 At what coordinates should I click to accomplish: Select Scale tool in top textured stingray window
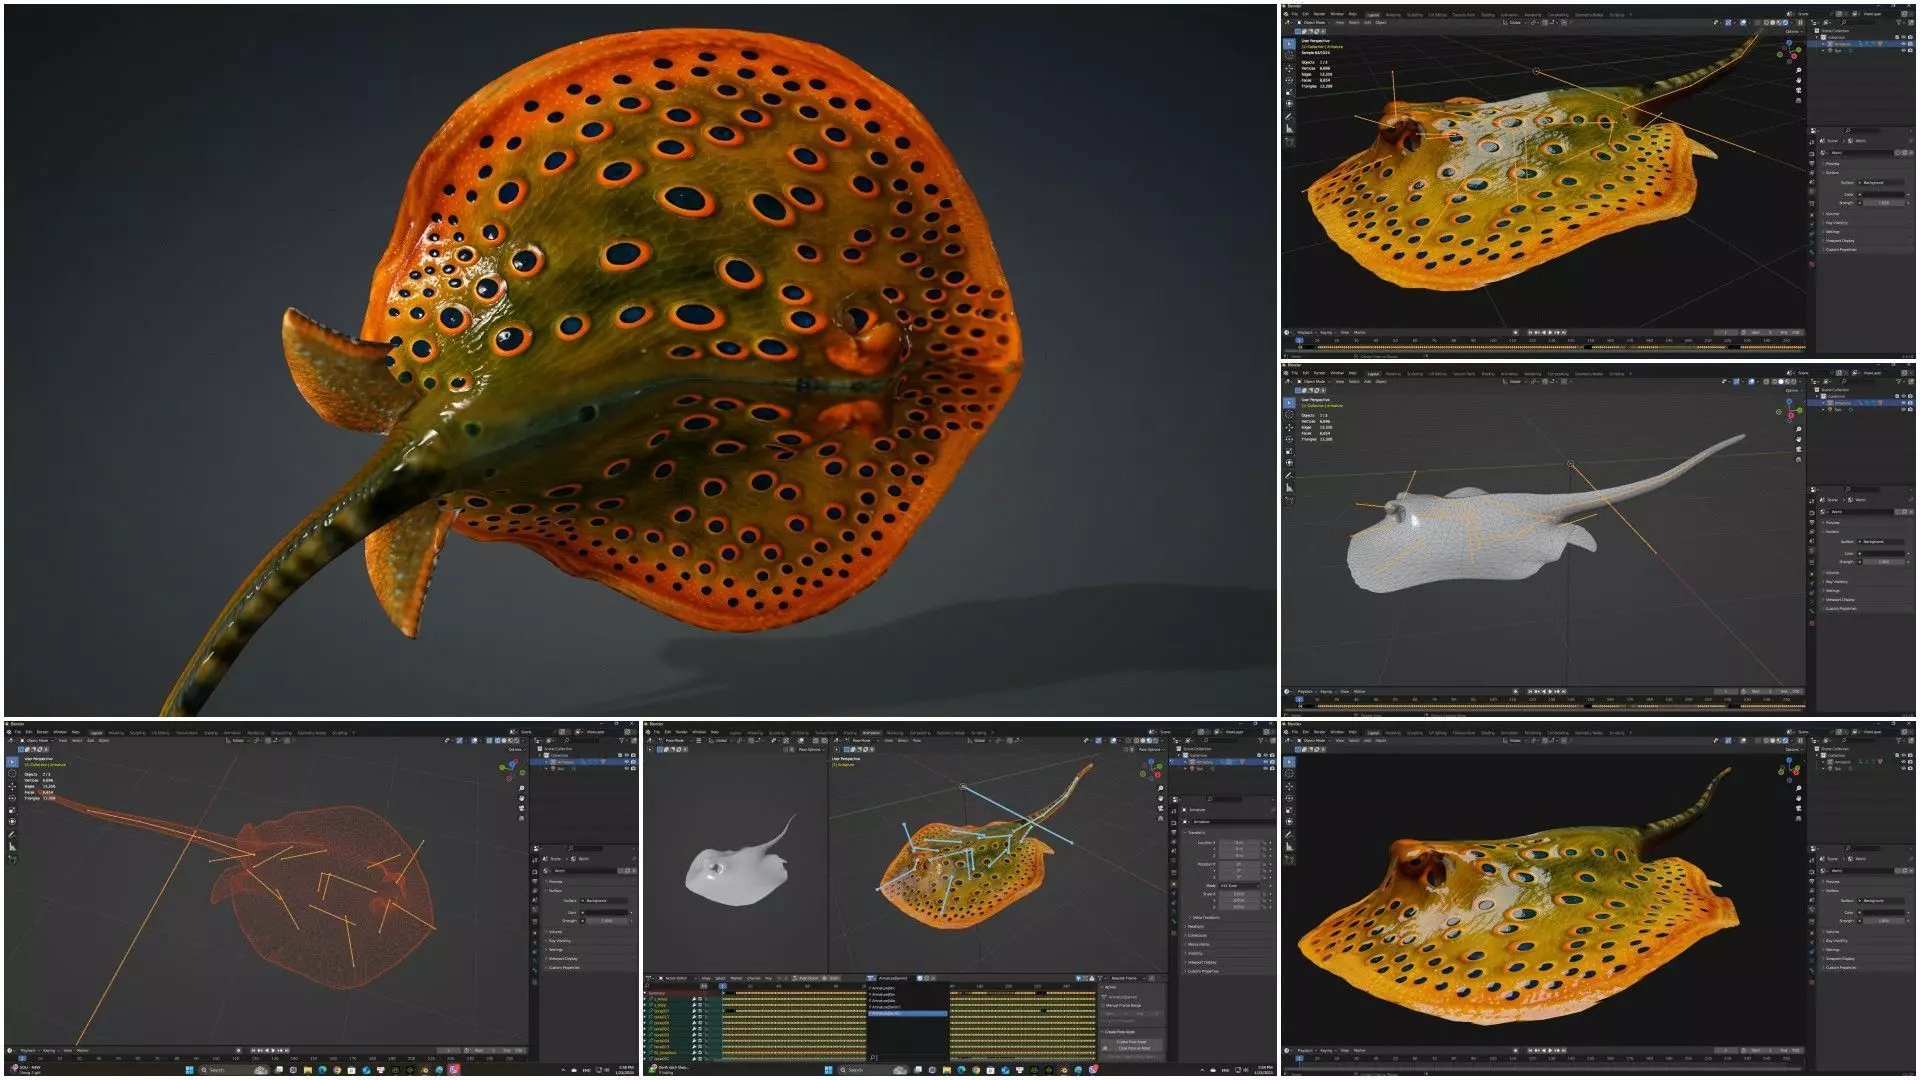click(x=1289, y=92)
